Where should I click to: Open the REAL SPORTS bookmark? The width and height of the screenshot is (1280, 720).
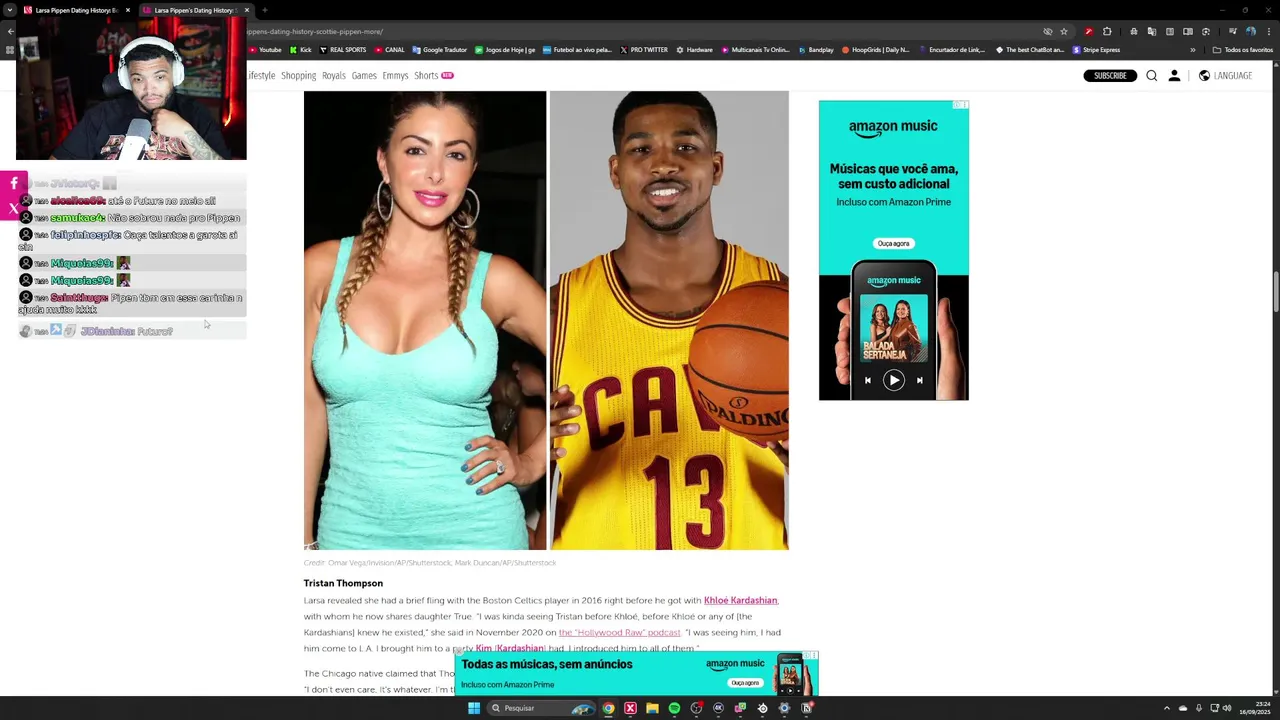tap(342, 50)
